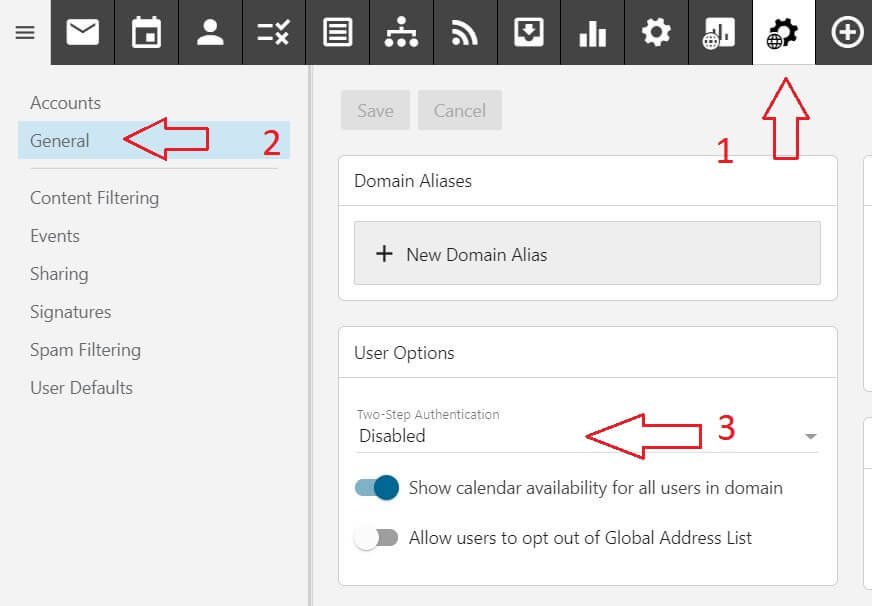Open Sharing in the sidebar
The height and width of the screenshot is (606, 872).
[59, 274]
